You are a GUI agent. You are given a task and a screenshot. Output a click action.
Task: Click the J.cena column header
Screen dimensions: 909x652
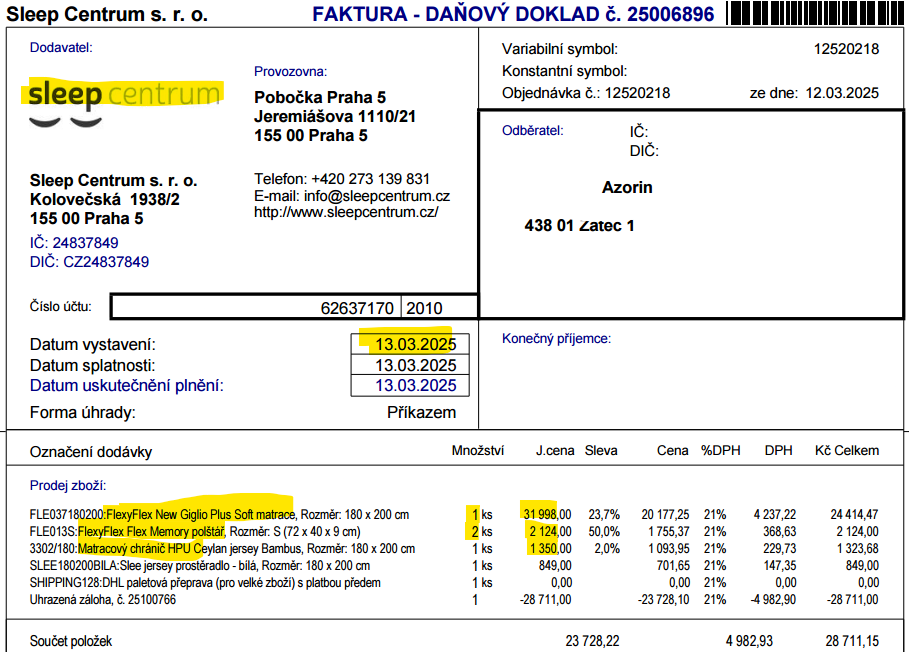point(555,451)
